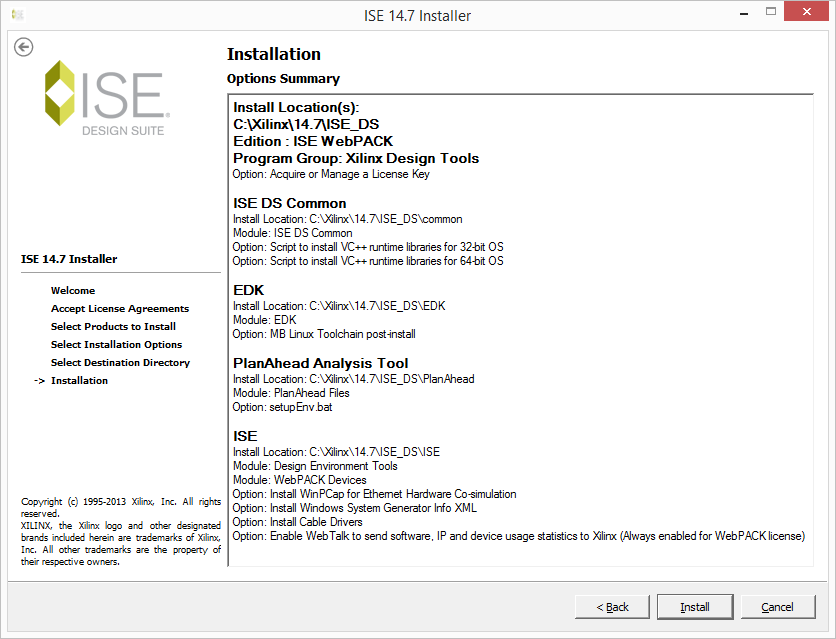
Task: Select the Installation step in sidebar
Action: tap(79, 381)
